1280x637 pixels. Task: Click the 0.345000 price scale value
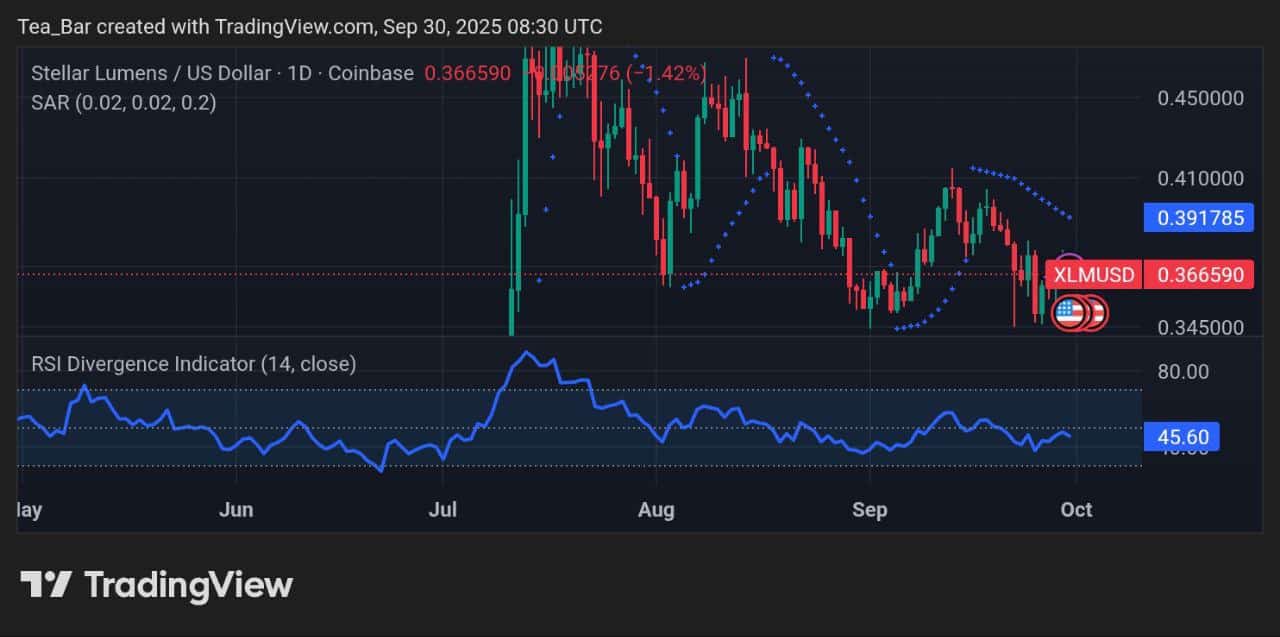pyautogui.click(x=1200, y=327)
